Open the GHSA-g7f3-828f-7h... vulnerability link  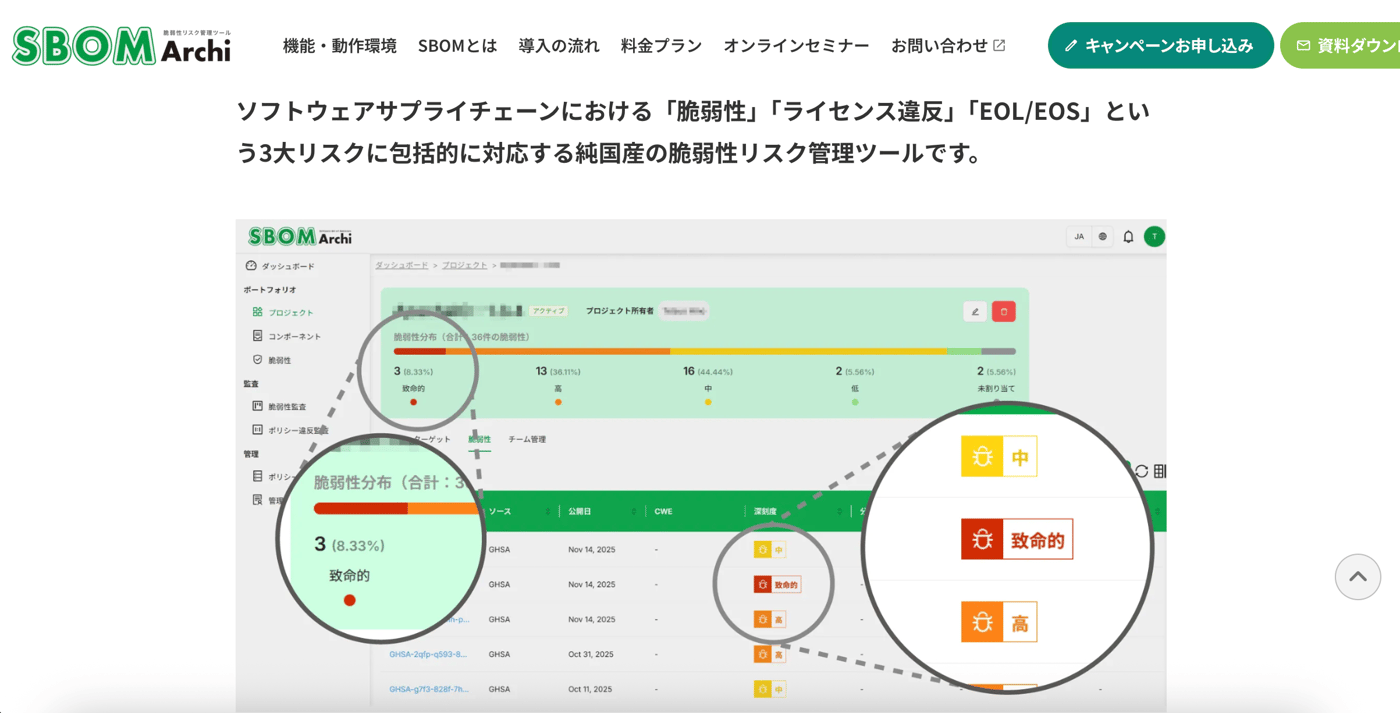429,689
